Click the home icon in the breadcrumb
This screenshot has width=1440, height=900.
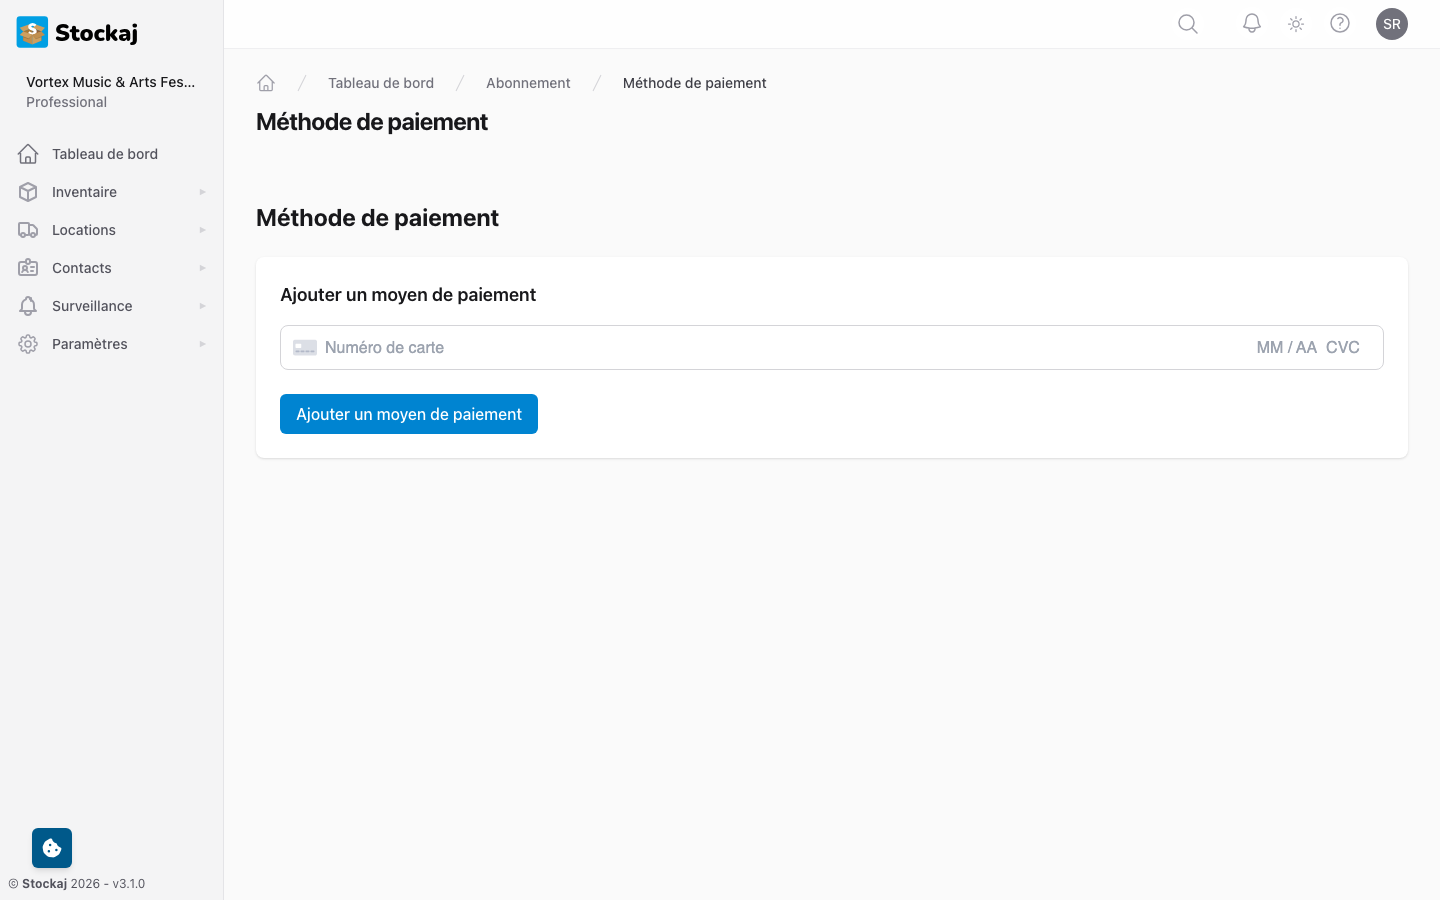tap(266, 82)
